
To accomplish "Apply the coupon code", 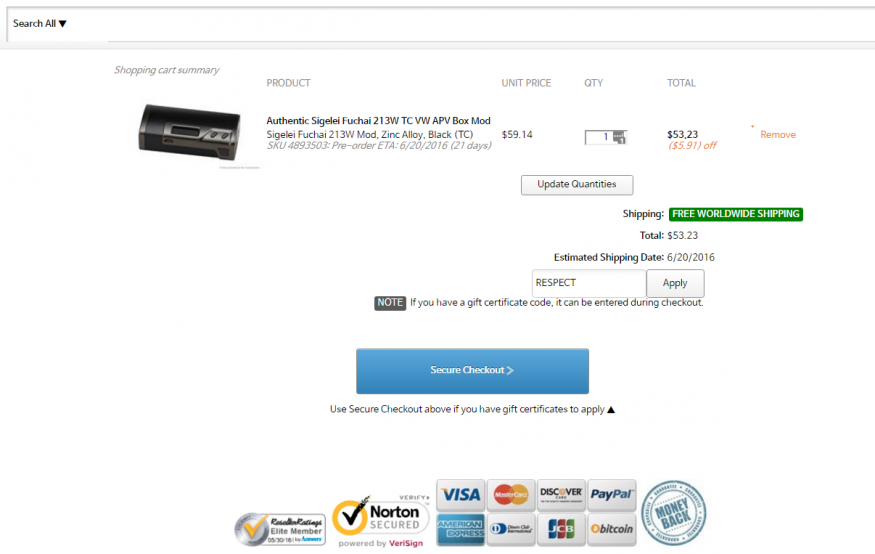I will point(675,283).
